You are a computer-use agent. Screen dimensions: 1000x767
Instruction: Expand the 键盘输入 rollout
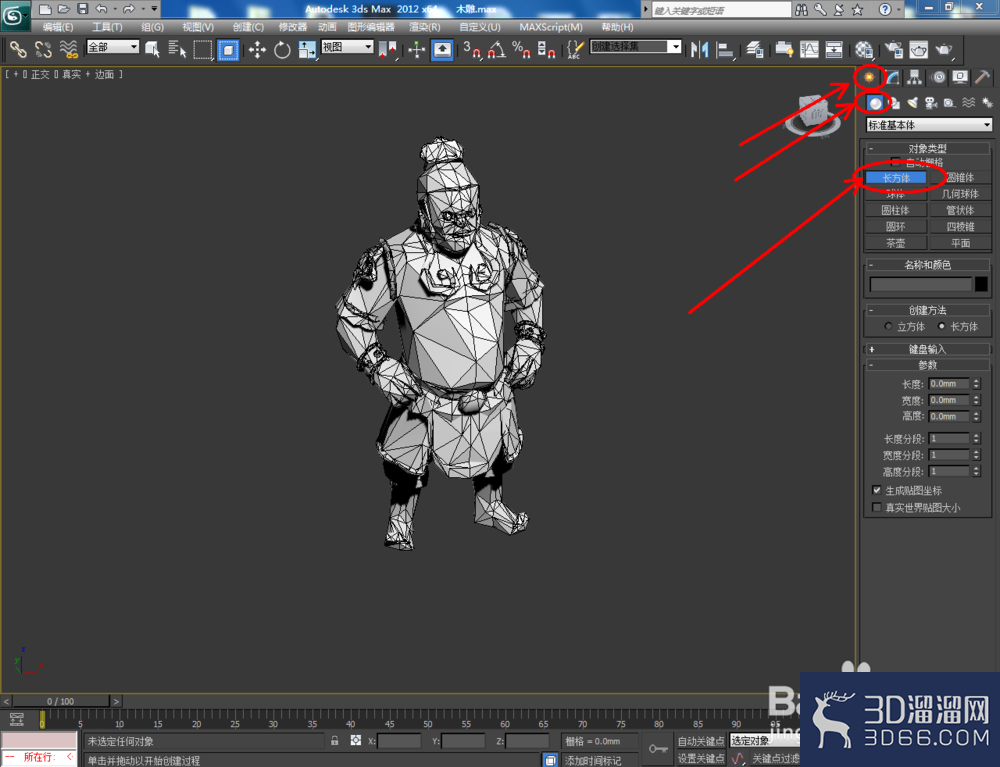927,349
